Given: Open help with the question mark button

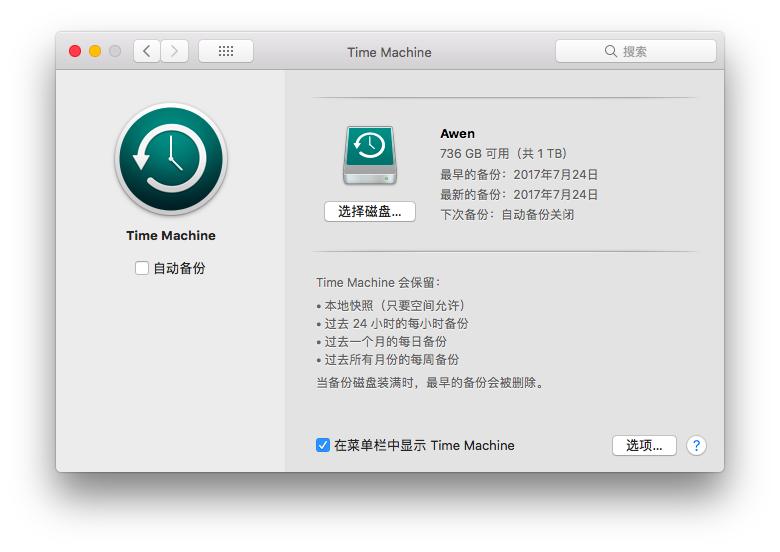Looking at the screenshot, I should 696,445.
